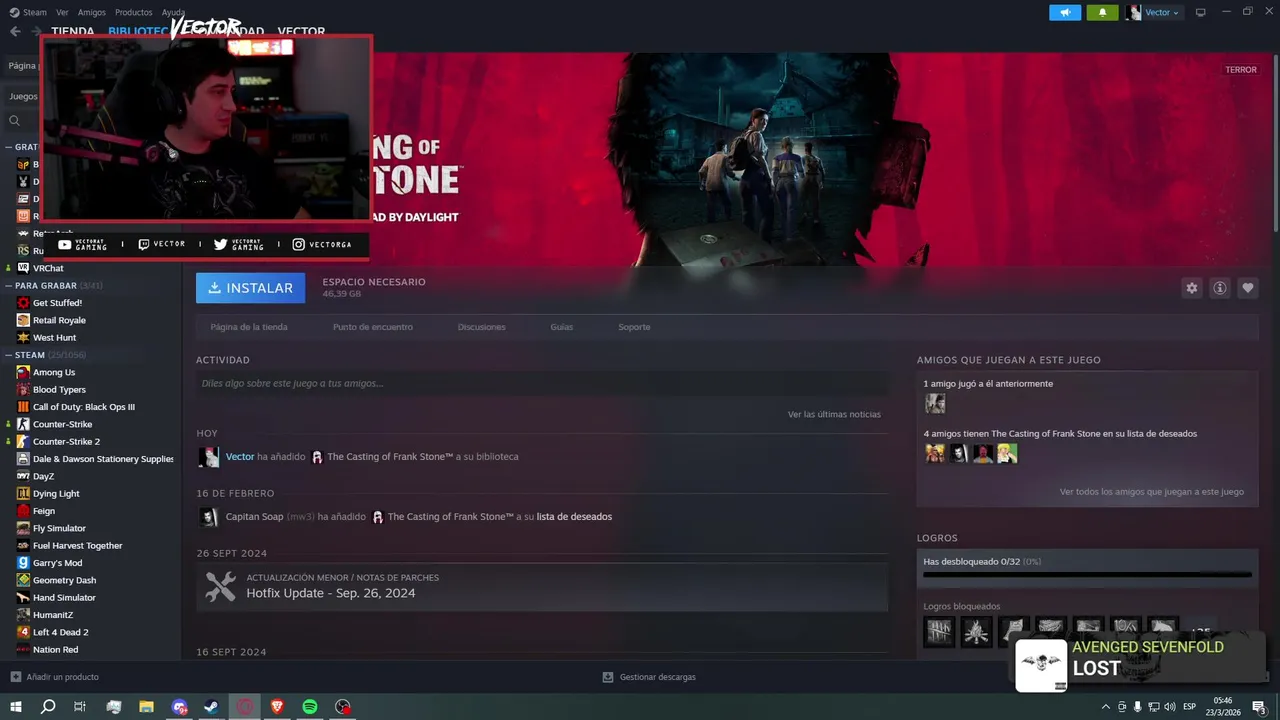Screen dimensions: 1280x720
Task: Open Hand Simulator library entry
Action: (x=64, y=597)
